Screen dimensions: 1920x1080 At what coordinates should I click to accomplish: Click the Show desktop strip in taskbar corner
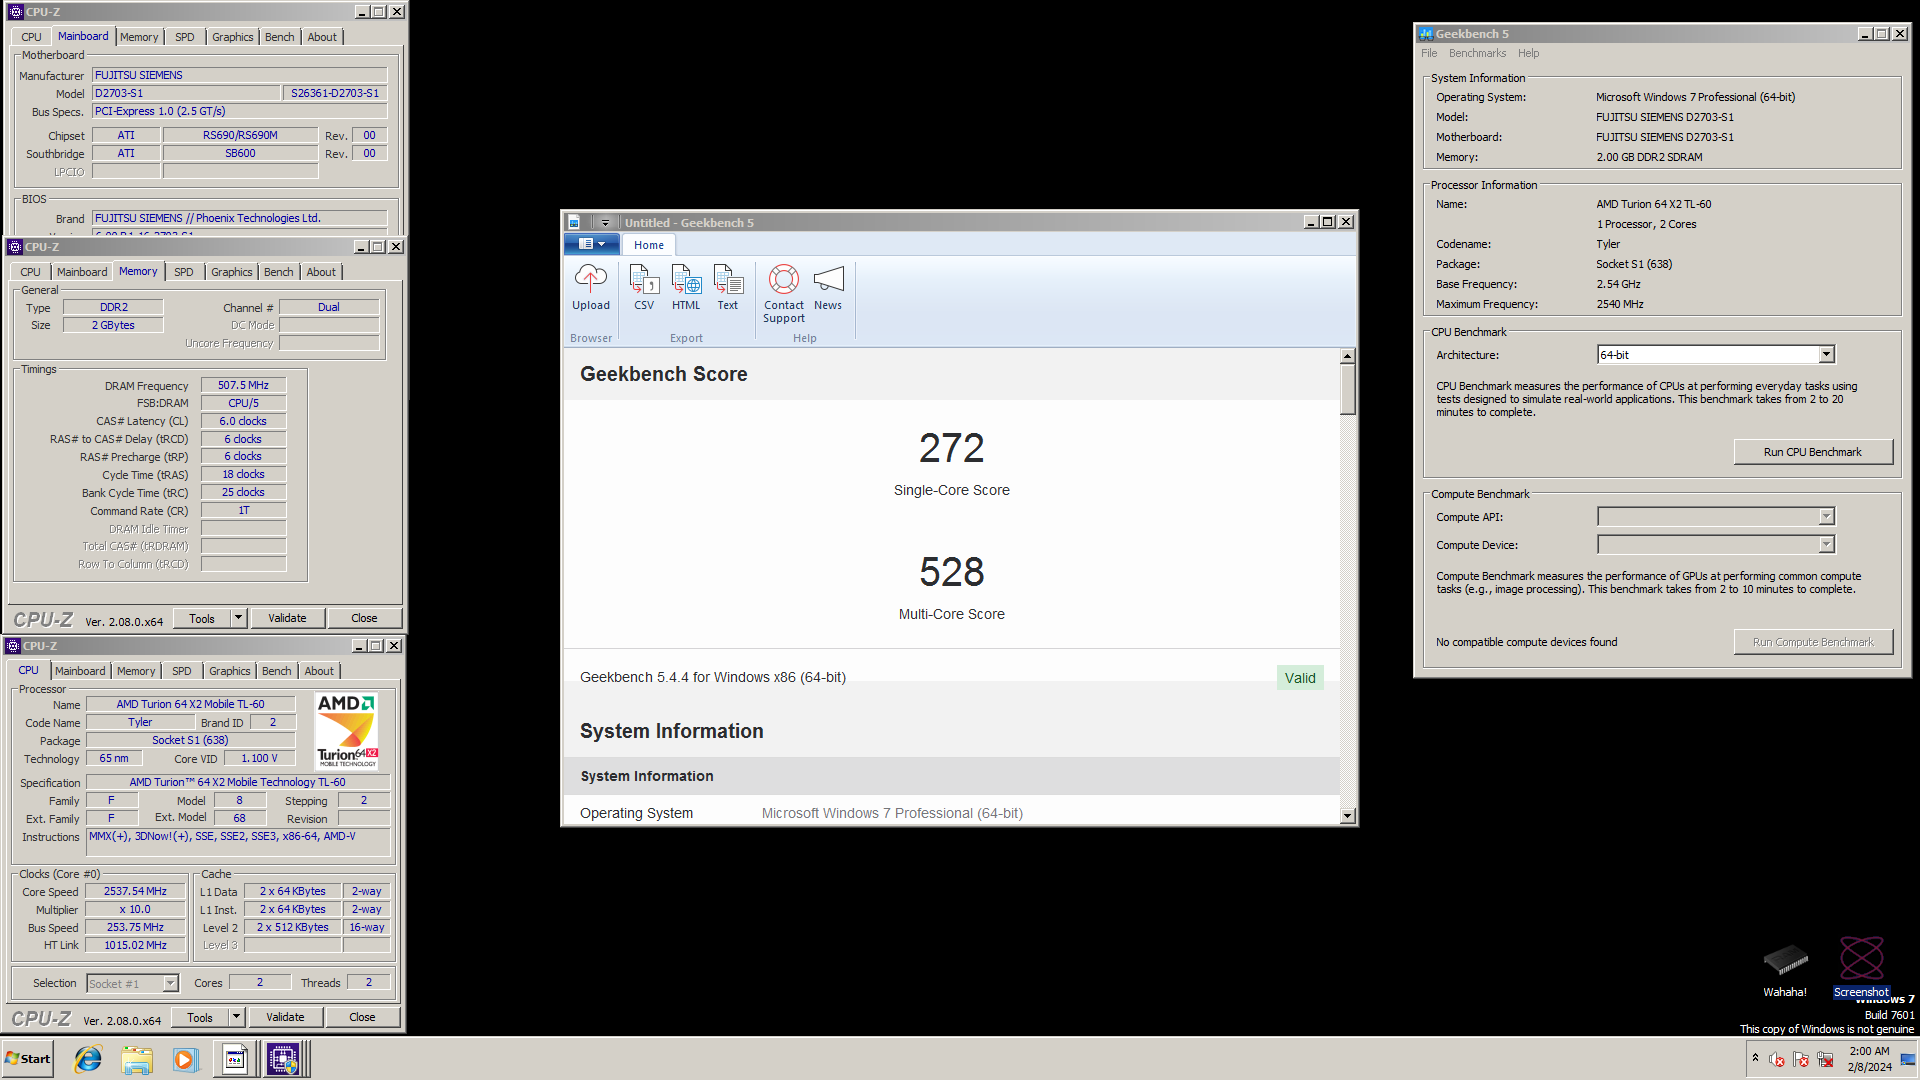tap(1908, 1059)
